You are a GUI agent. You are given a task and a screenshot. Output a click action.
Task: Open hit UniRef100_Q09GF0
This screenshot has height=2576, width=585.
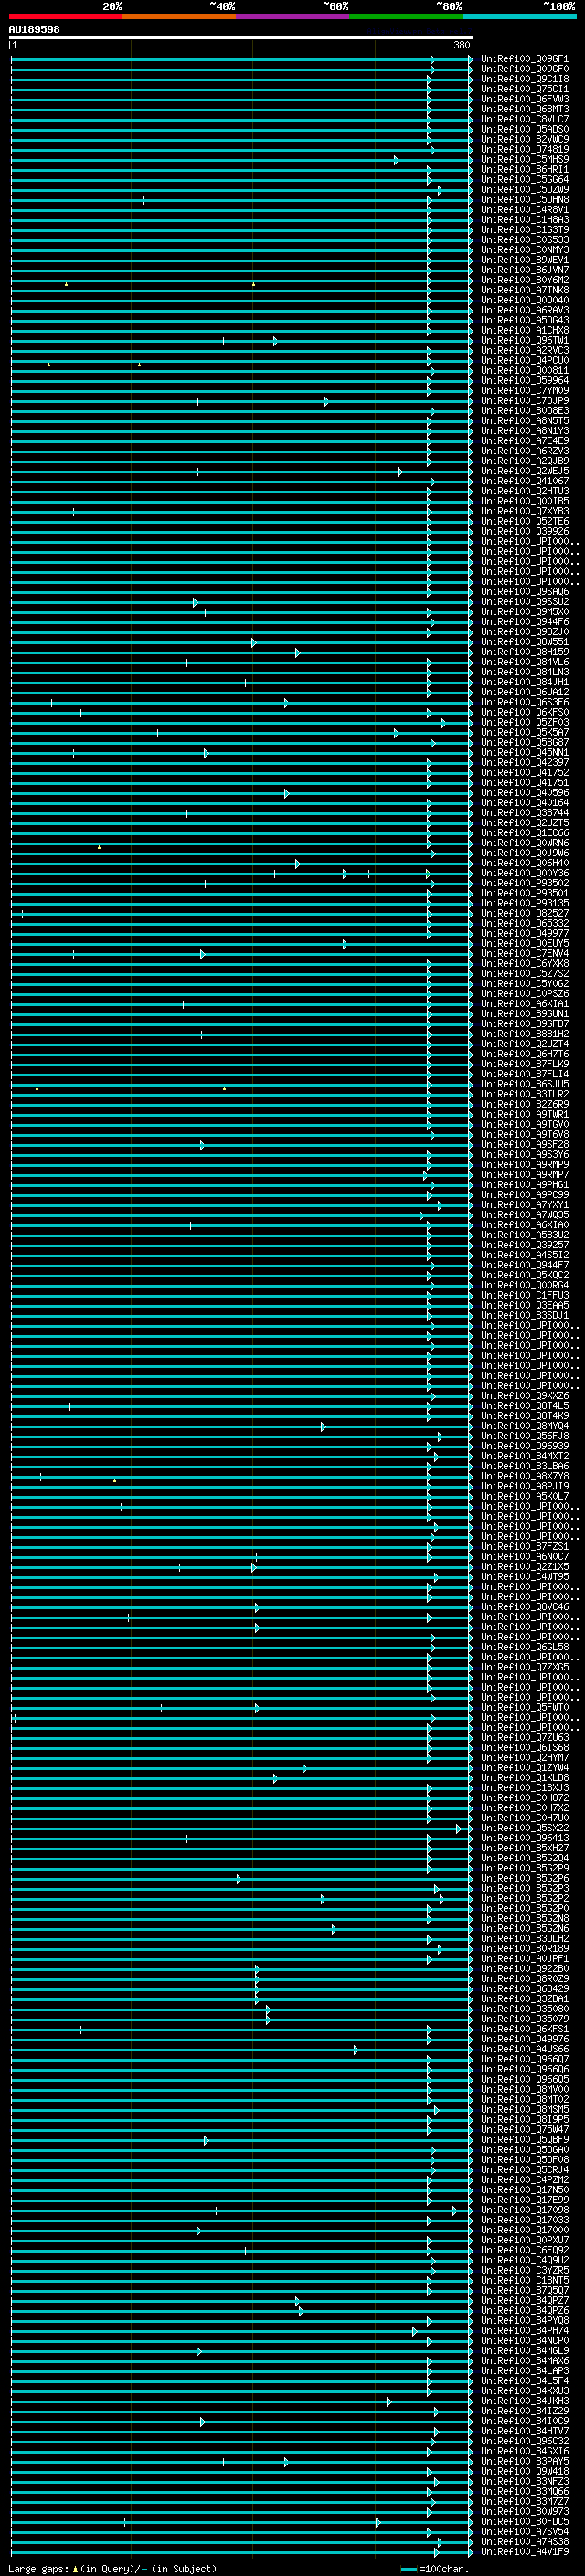pyautogui.click(x=525, y=69)
